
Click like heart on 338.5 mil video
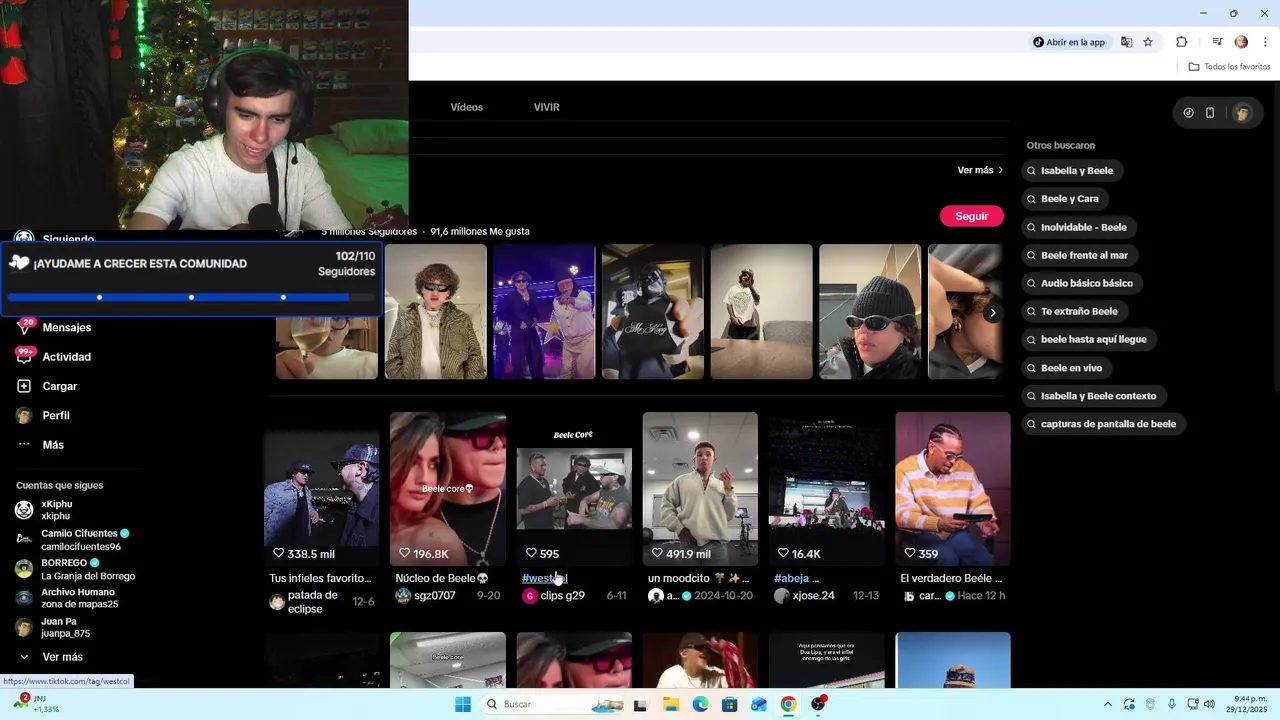[x=279, y=553]
